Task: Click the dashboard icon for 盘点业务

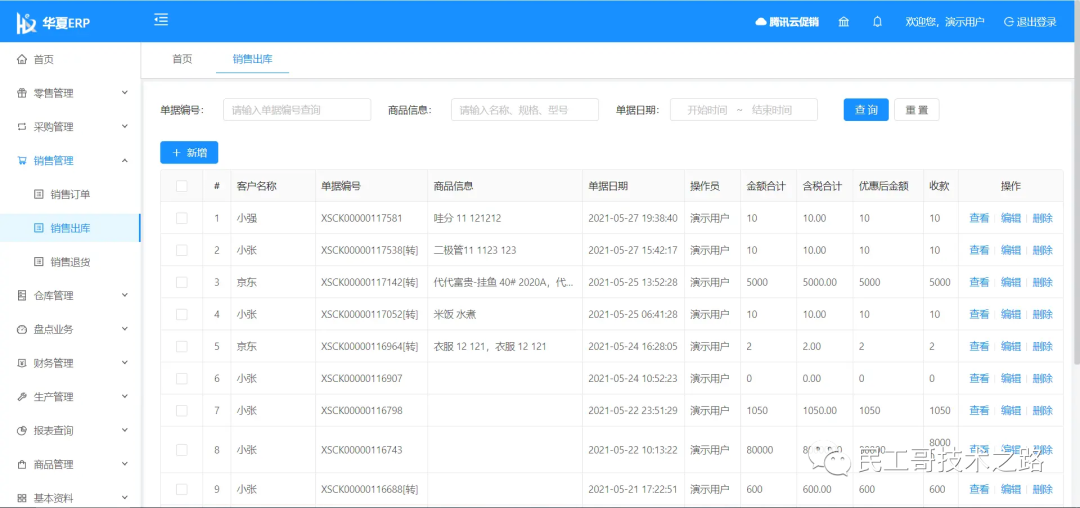Action: 22,330
